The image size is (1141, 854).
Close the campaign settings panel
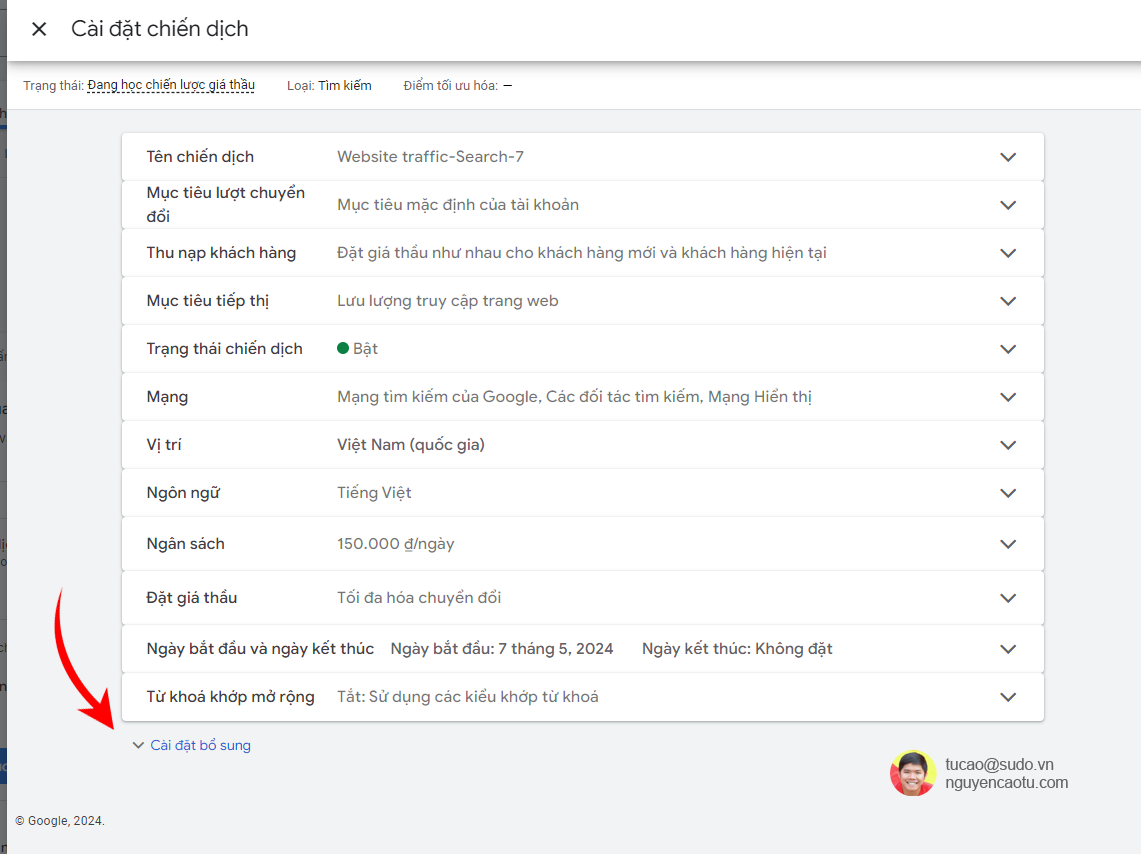pos(38,29)
